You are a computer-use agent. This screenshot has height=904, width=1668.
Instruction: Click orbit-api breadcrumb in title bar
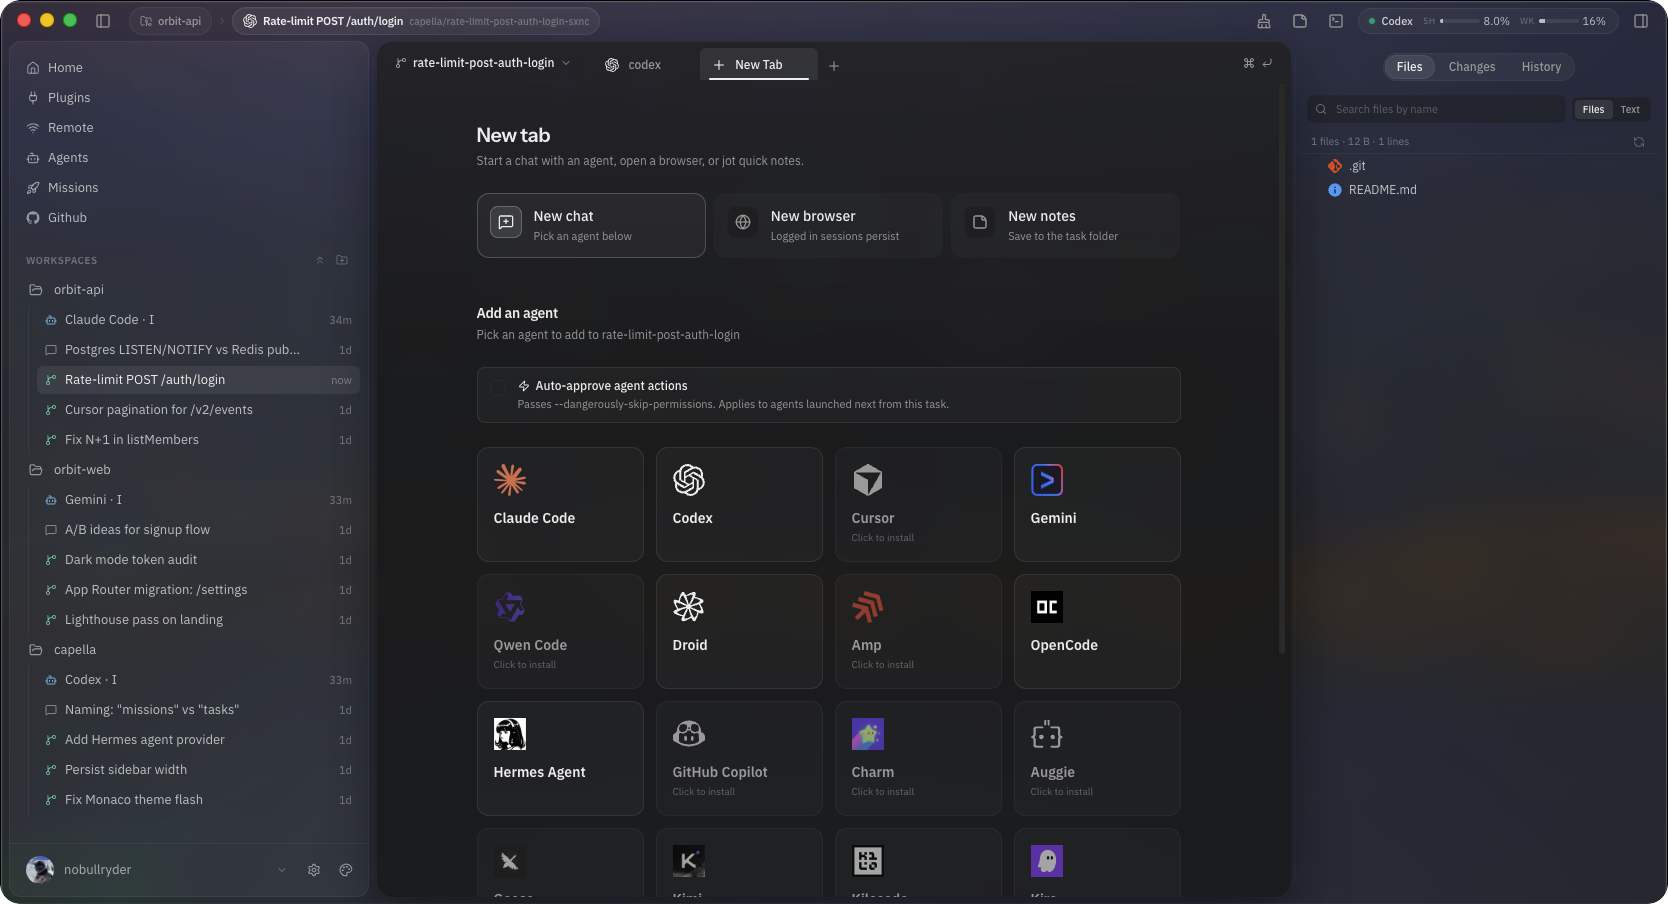pyautogui.click(x=171, y=21)
